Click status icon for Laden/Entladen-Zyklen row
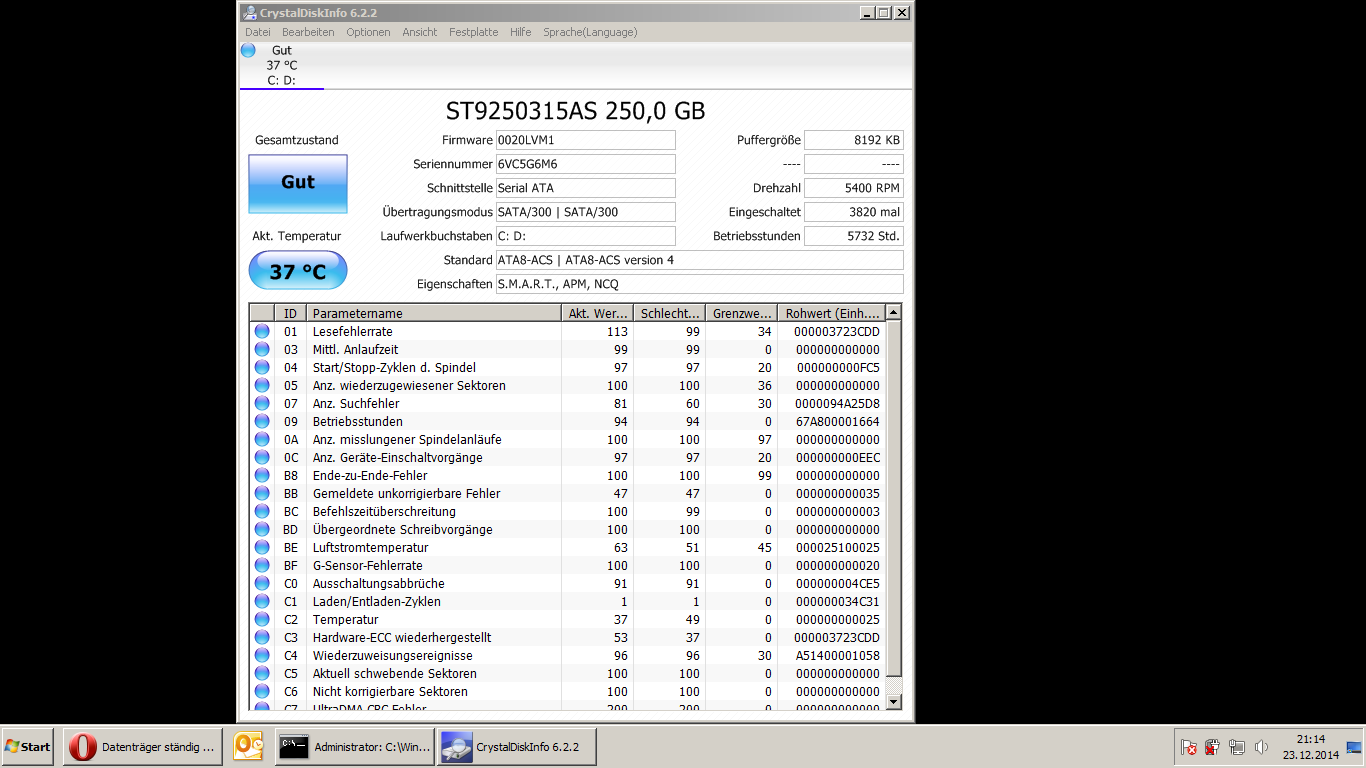1366x768 pixels. click(262, 601)
